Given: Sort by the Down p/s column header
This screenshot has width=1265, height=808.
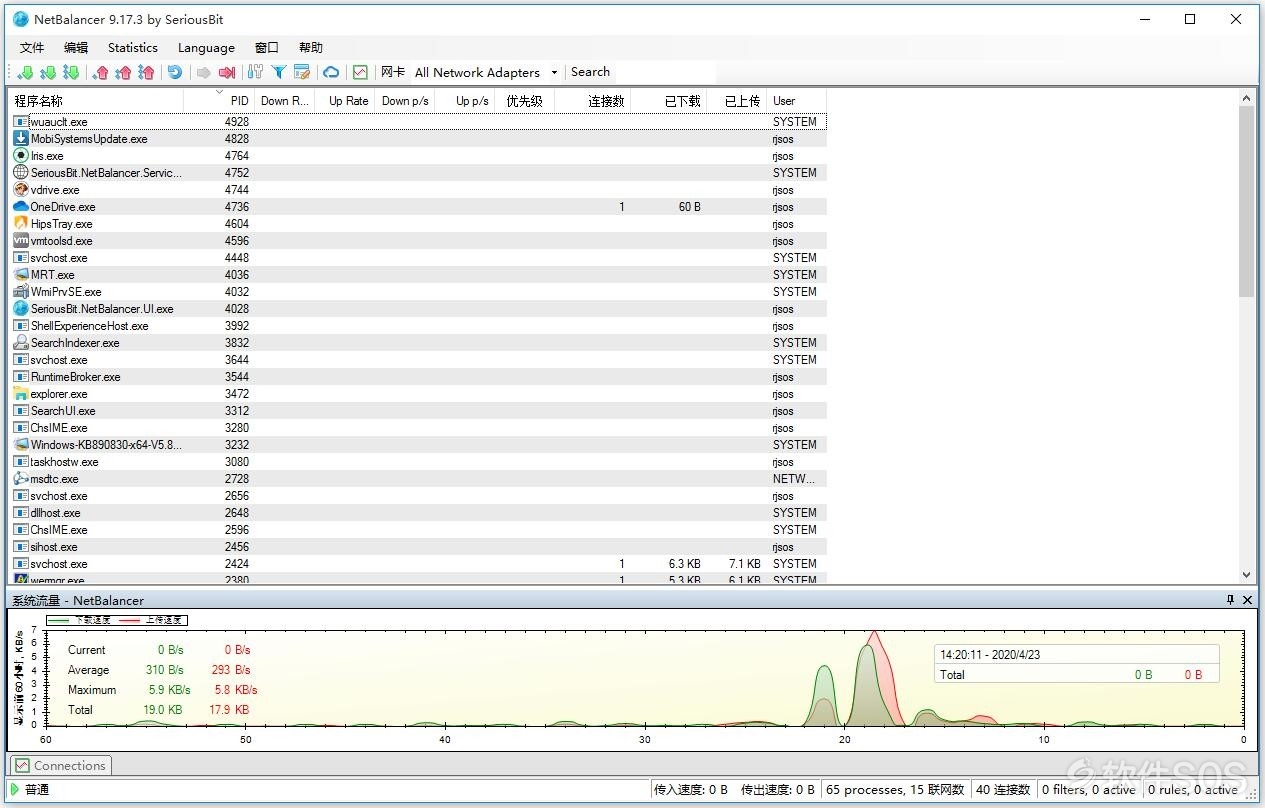Looking at the screenshot, I should (404, 100).
